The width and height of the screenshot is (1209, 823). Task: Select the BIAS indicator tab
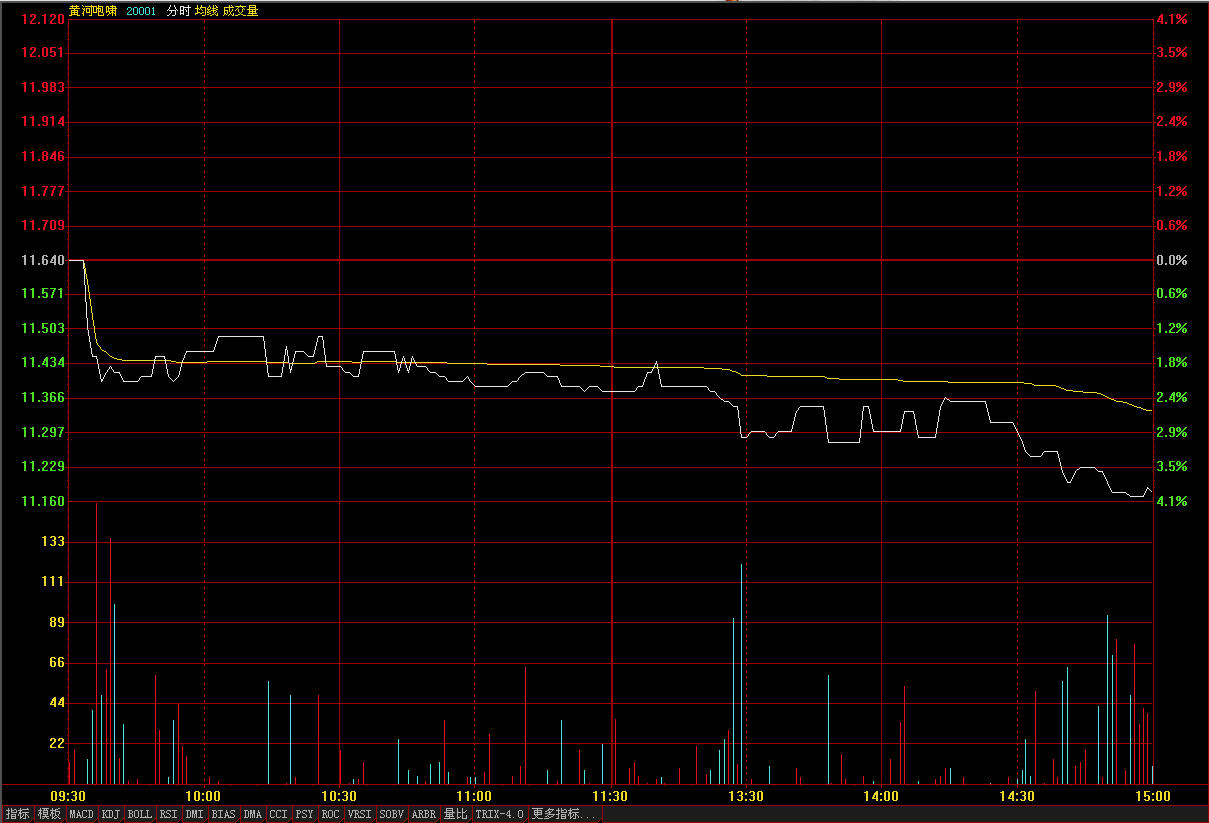pyautogui.click(x=224, y=814)
